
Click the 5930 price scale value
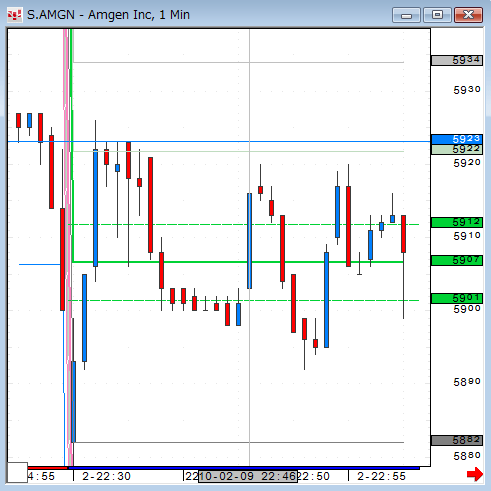(467, 90)
